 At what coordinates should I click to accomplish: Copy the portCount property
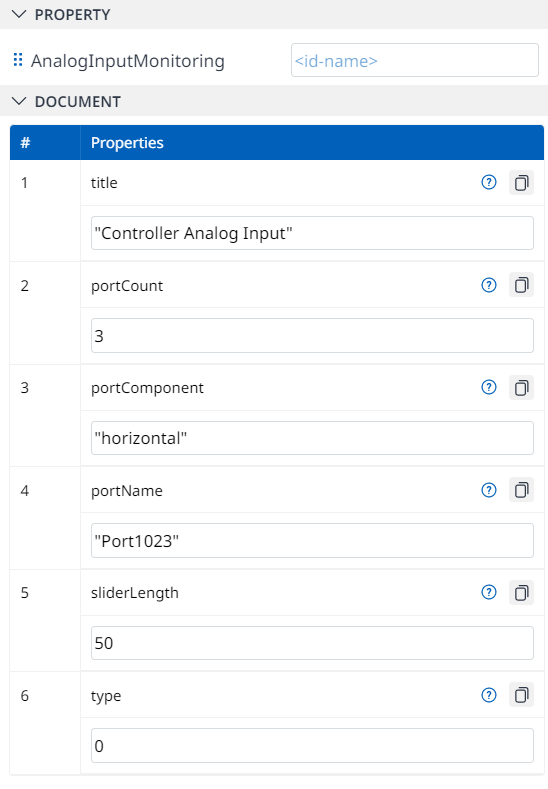coord(521,285)
